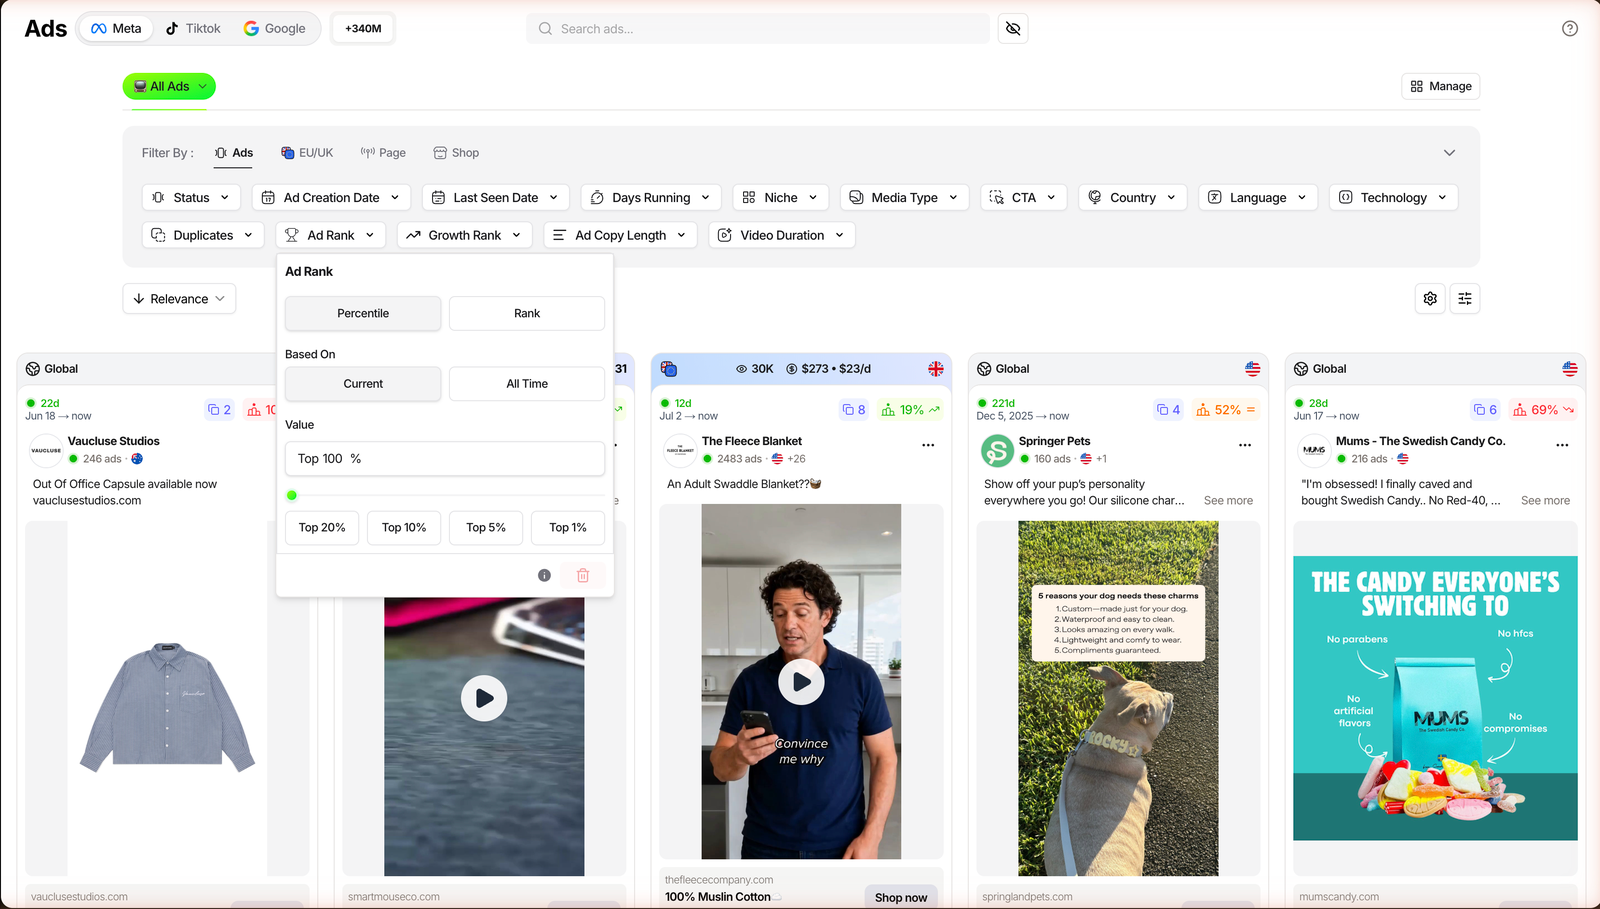The width and height of the screenshot is (1600, 909).
Task: Click the Top 1% preset button
Action: tap(568, 527)
